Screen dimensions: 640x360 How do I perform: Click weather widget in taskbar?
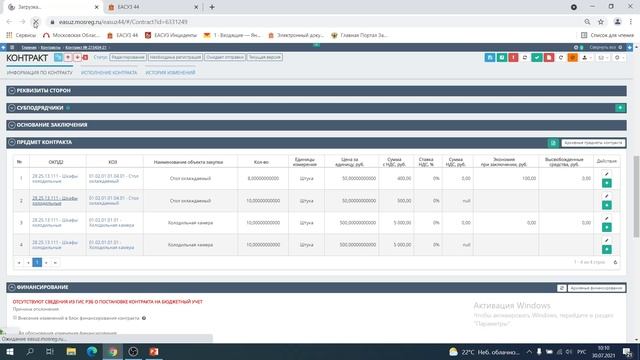point(484,352)
